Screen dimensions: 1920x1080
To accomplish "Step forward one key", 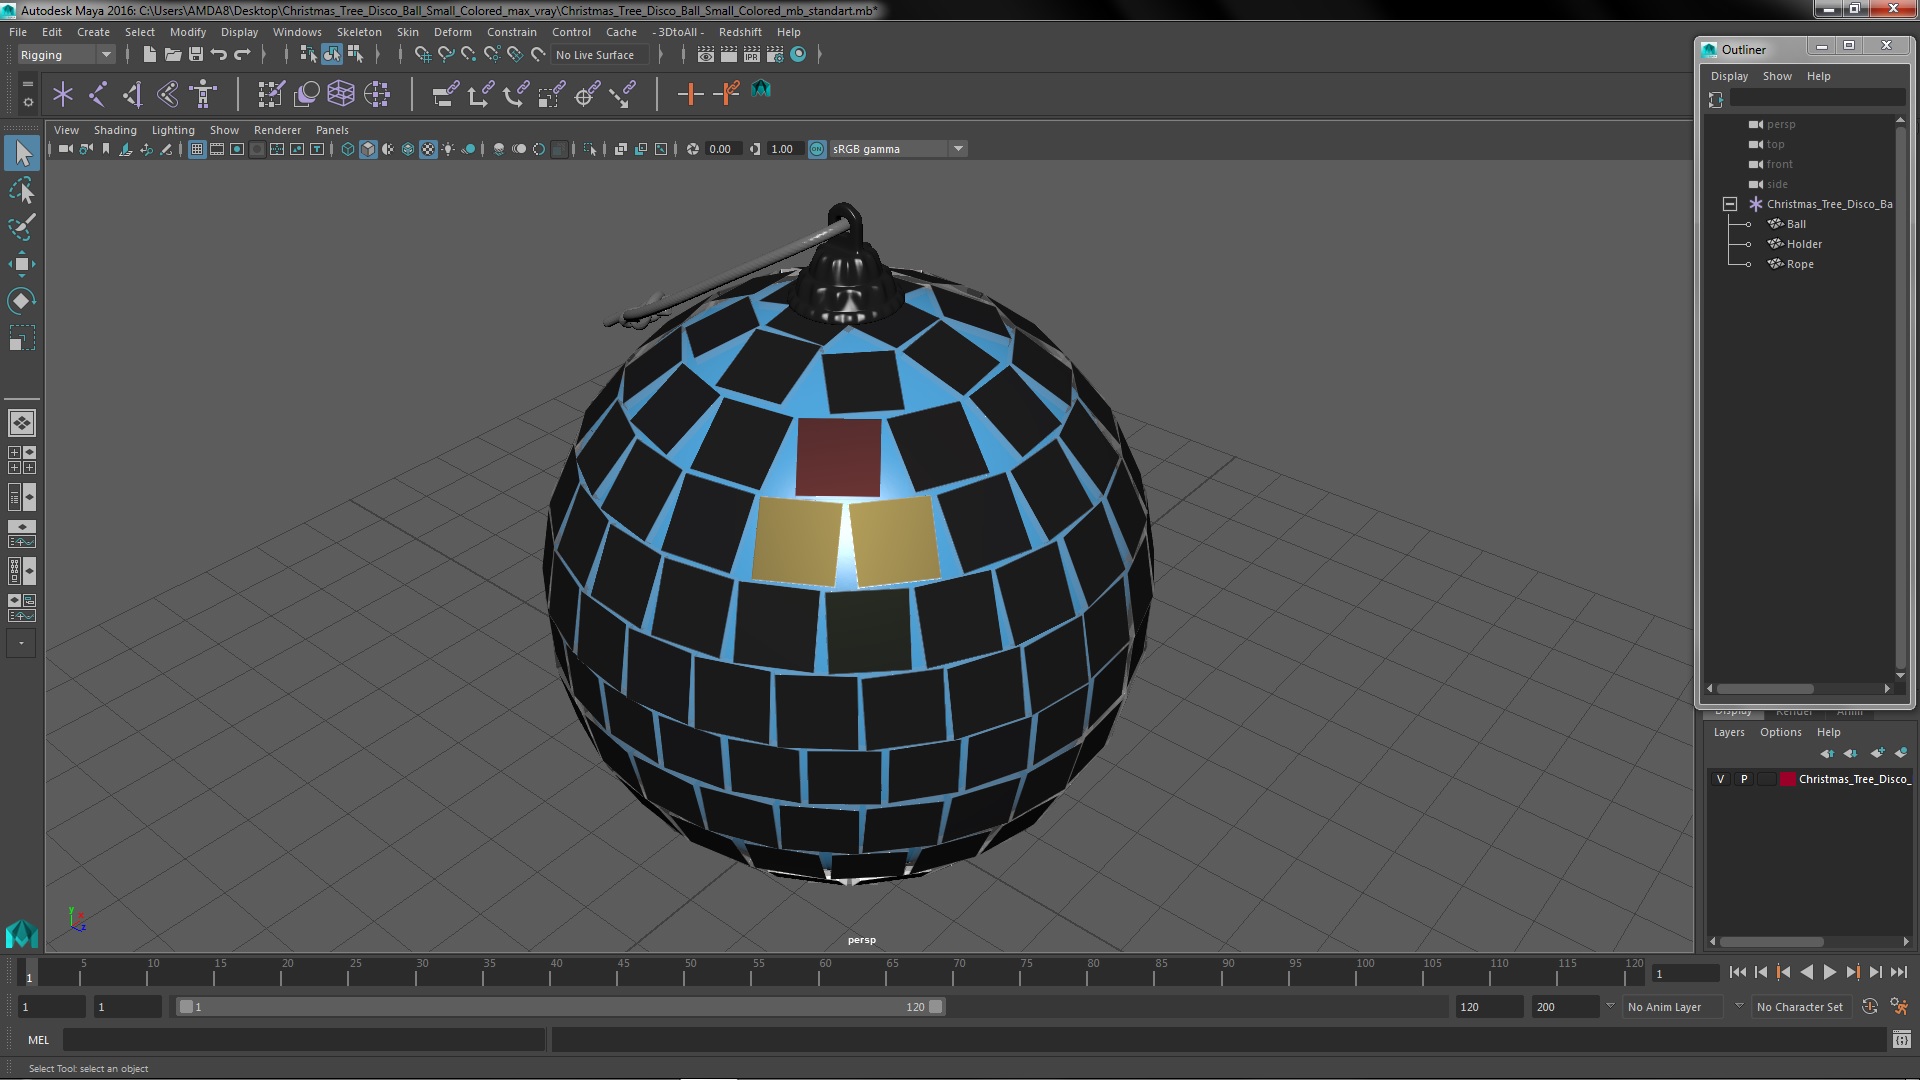I will pyautogui.click(x=1852, y=972).
